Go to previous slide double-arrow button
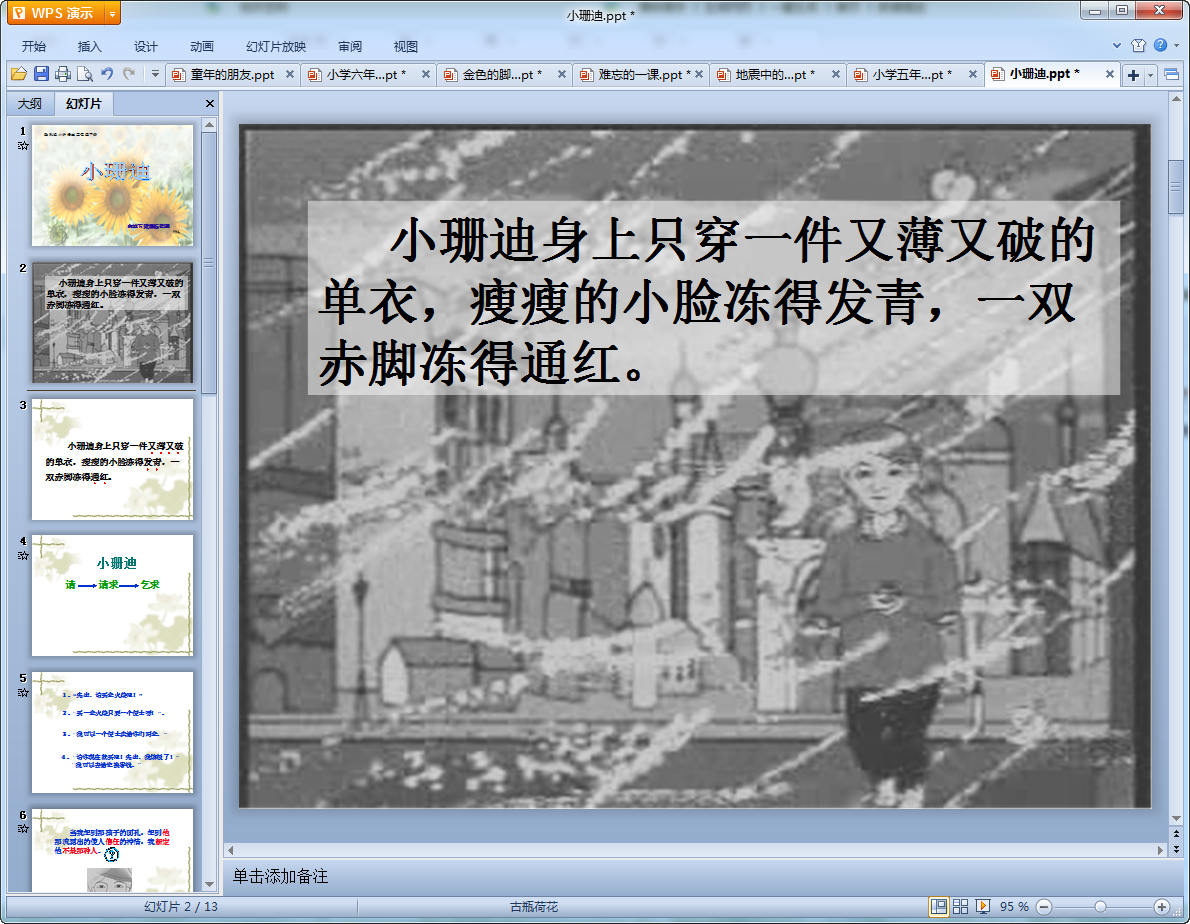This screenshot has width=1190, height=924. [x=1176, y=833]
